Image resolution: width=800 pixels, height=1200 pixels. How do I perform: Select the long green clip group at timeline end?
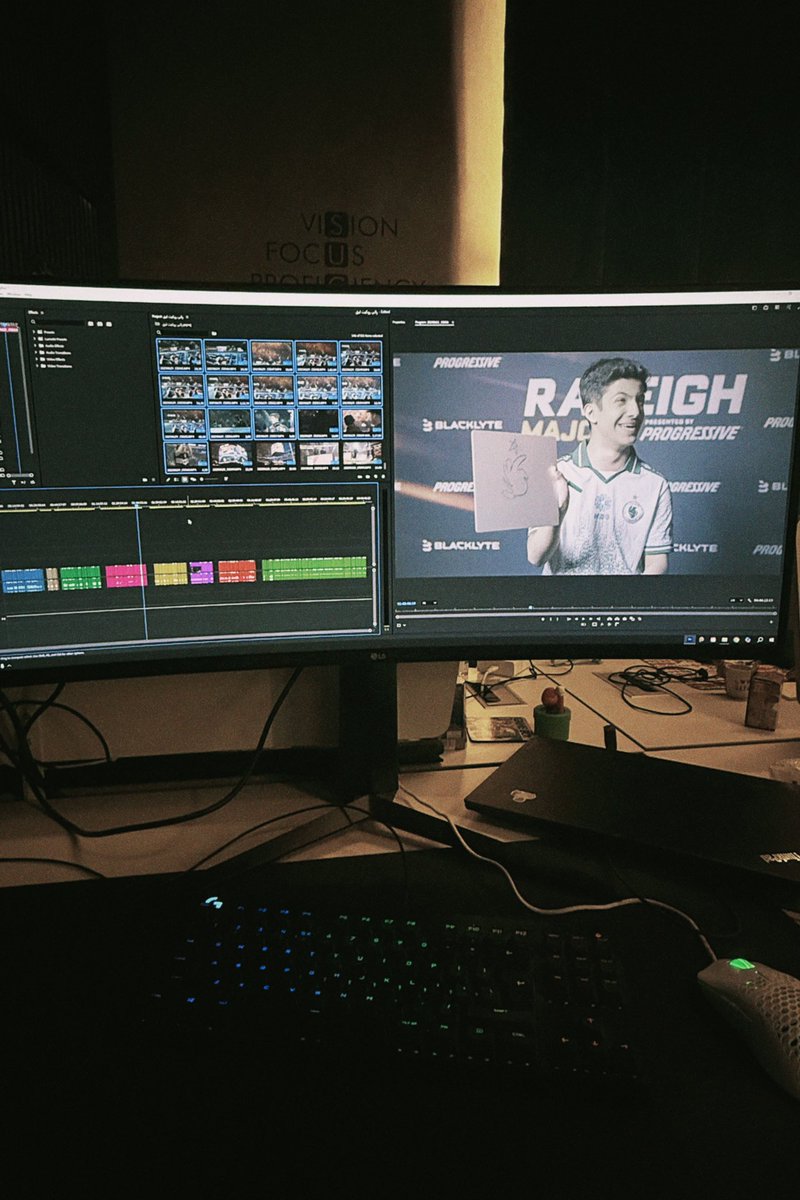pyautogui.click(x=315, y=568)
